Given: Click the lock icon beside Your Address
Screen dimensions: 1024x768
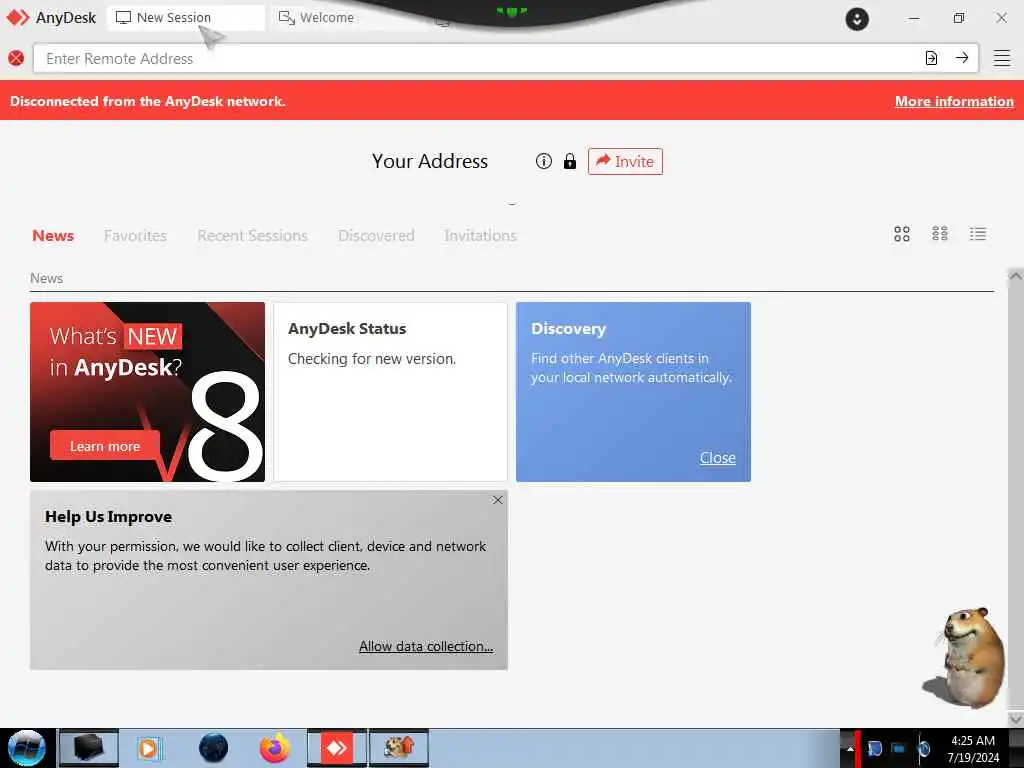Looking at the screenshot, I should click(570, 161).
